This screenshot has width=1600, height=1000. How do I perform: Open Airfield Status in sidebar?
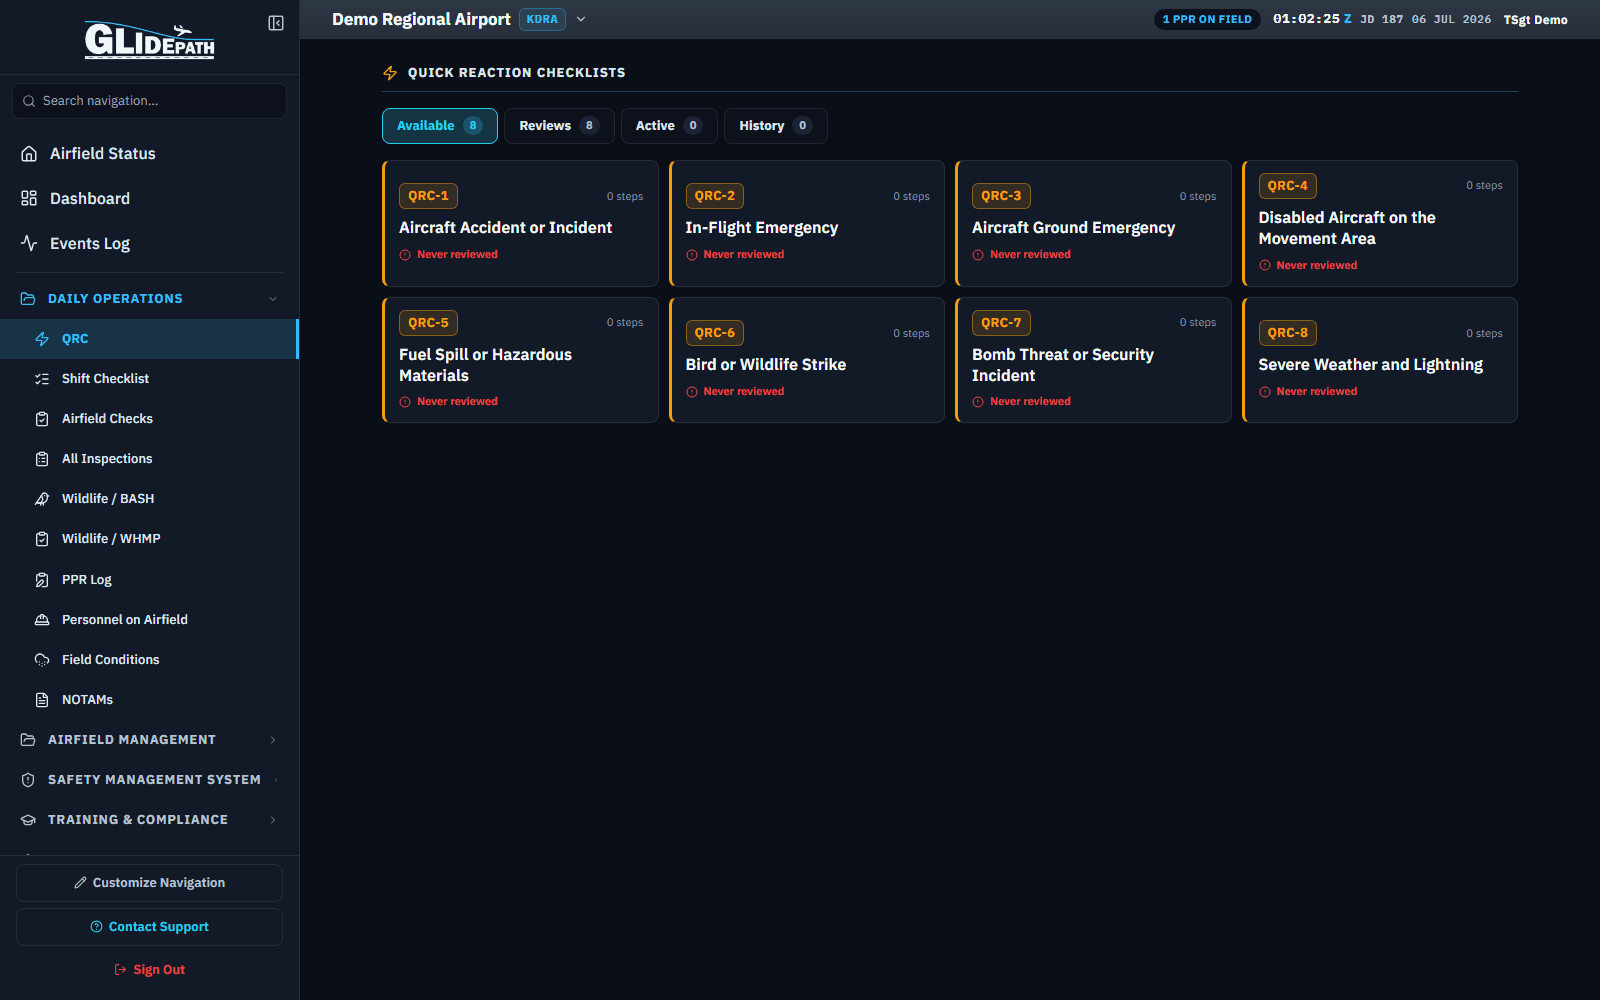pos(150,154)
